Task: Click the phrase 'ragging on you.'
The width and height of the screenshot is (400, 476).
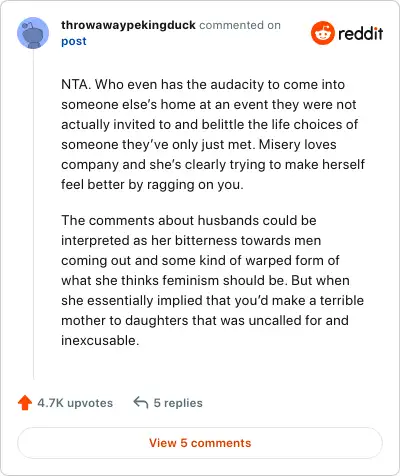Action: [x=195, y=184]
